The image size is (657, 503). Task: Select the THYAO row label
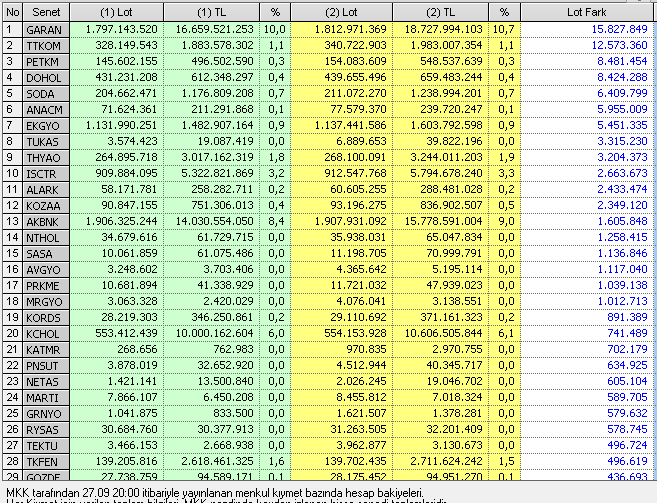pyautogui.click(x=46, y=158)
